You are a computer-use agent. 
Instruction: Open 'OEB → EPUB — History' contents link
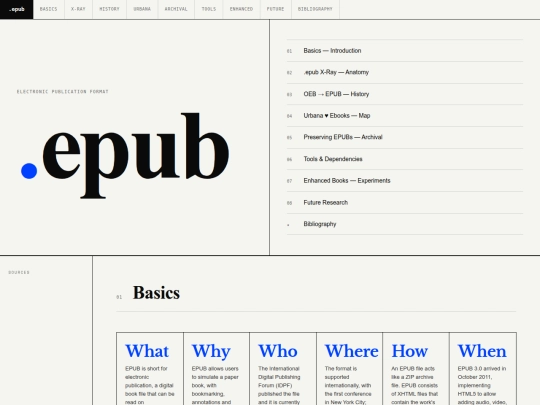[x=405, y=94]
